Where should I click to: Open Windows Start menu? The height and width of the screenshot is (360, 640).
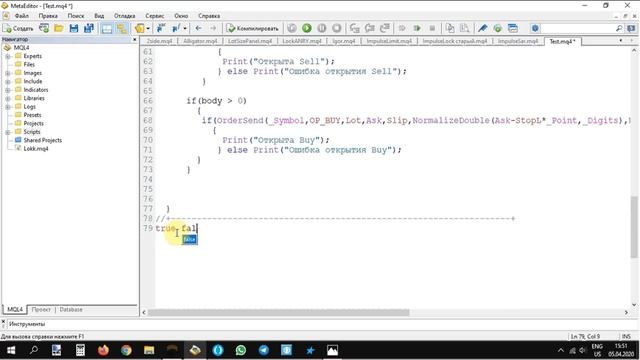coord(11,350)
